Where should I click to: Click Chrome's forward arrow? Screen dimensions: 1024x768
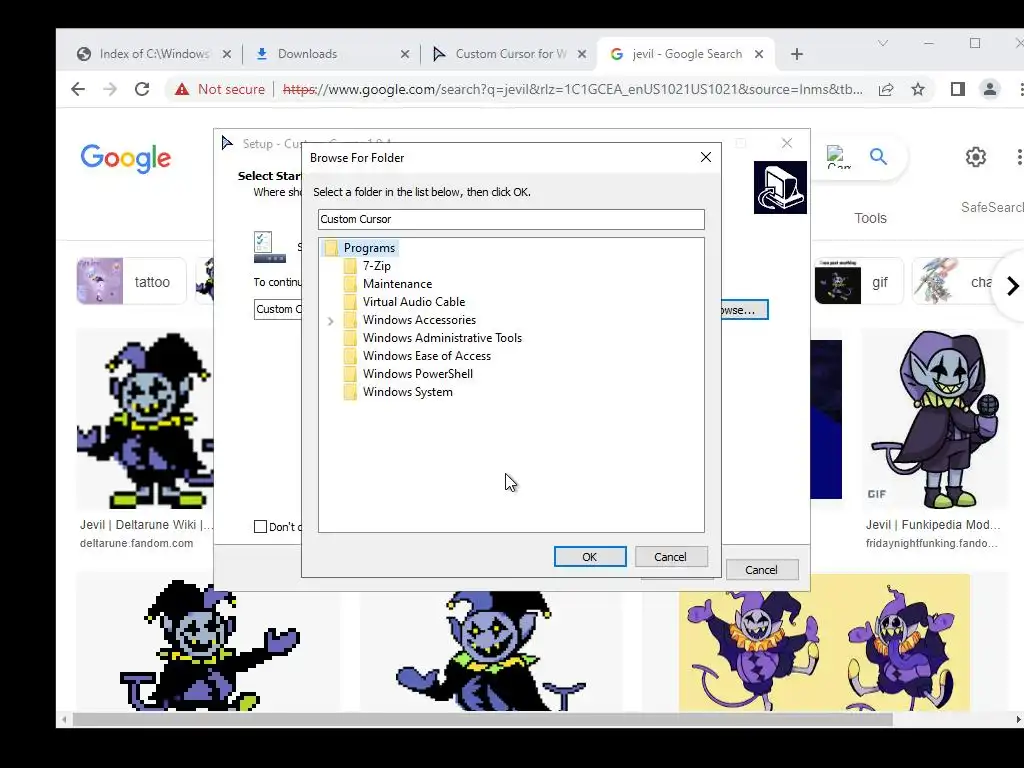(110, 89)
